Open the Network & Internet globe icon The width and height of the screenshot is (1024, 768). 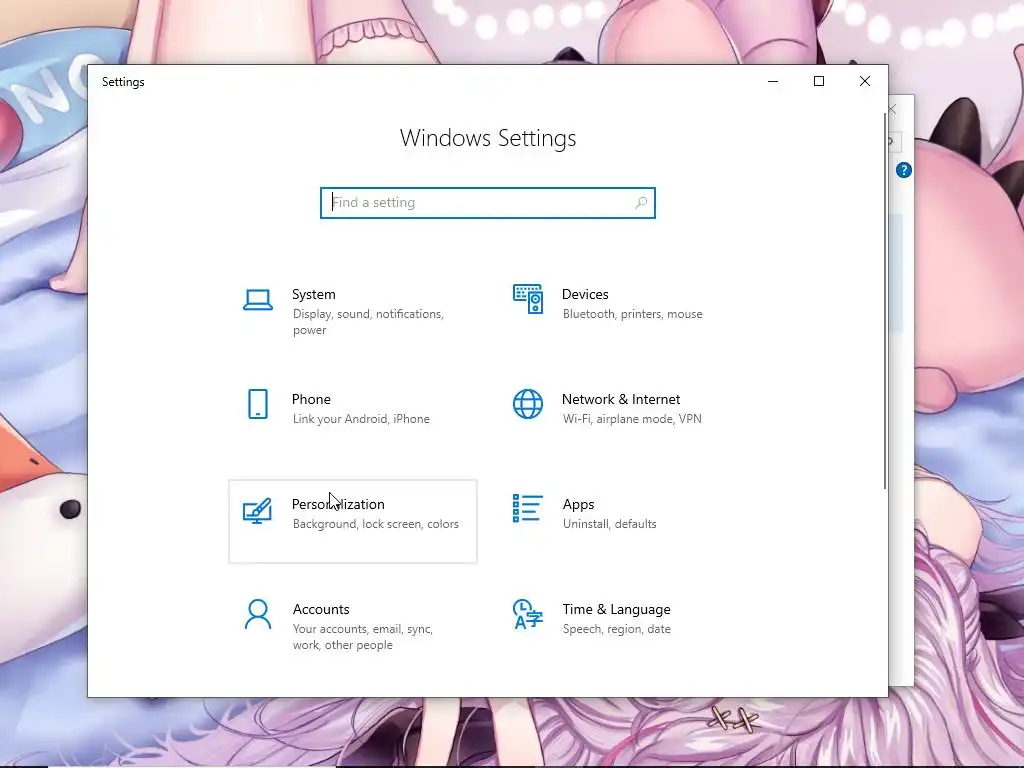pos(528,404)
